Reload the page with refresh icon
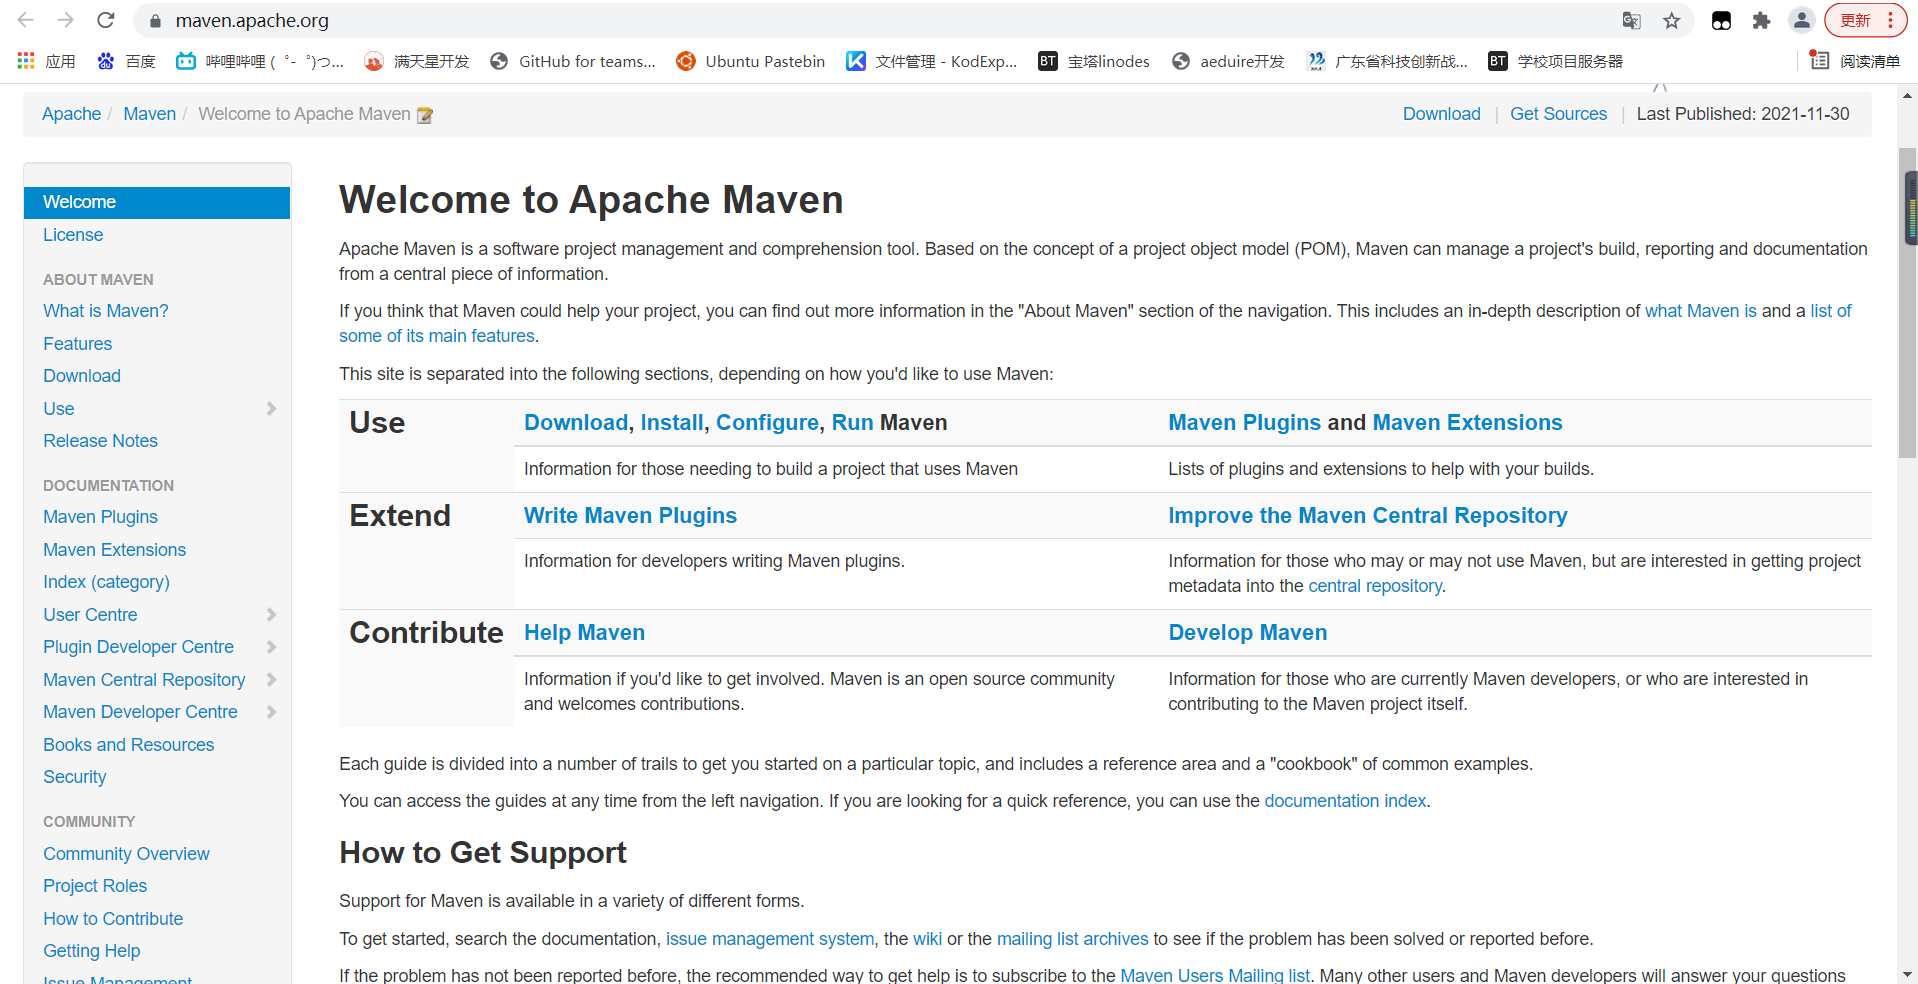 106,20
